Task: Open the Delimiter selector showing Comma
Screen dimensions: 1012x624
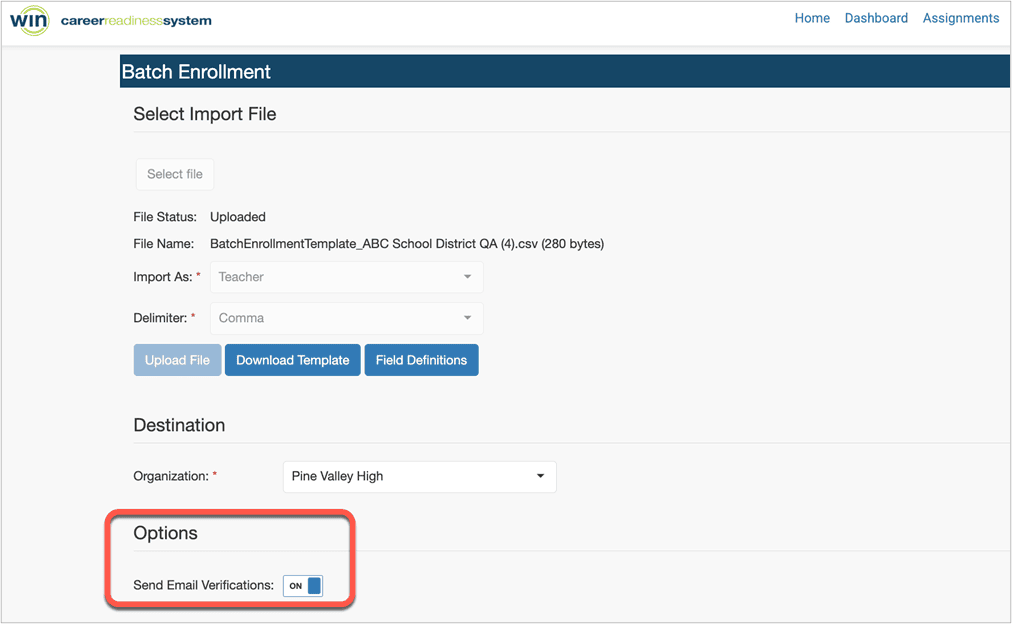Action: tap(345, 317)
